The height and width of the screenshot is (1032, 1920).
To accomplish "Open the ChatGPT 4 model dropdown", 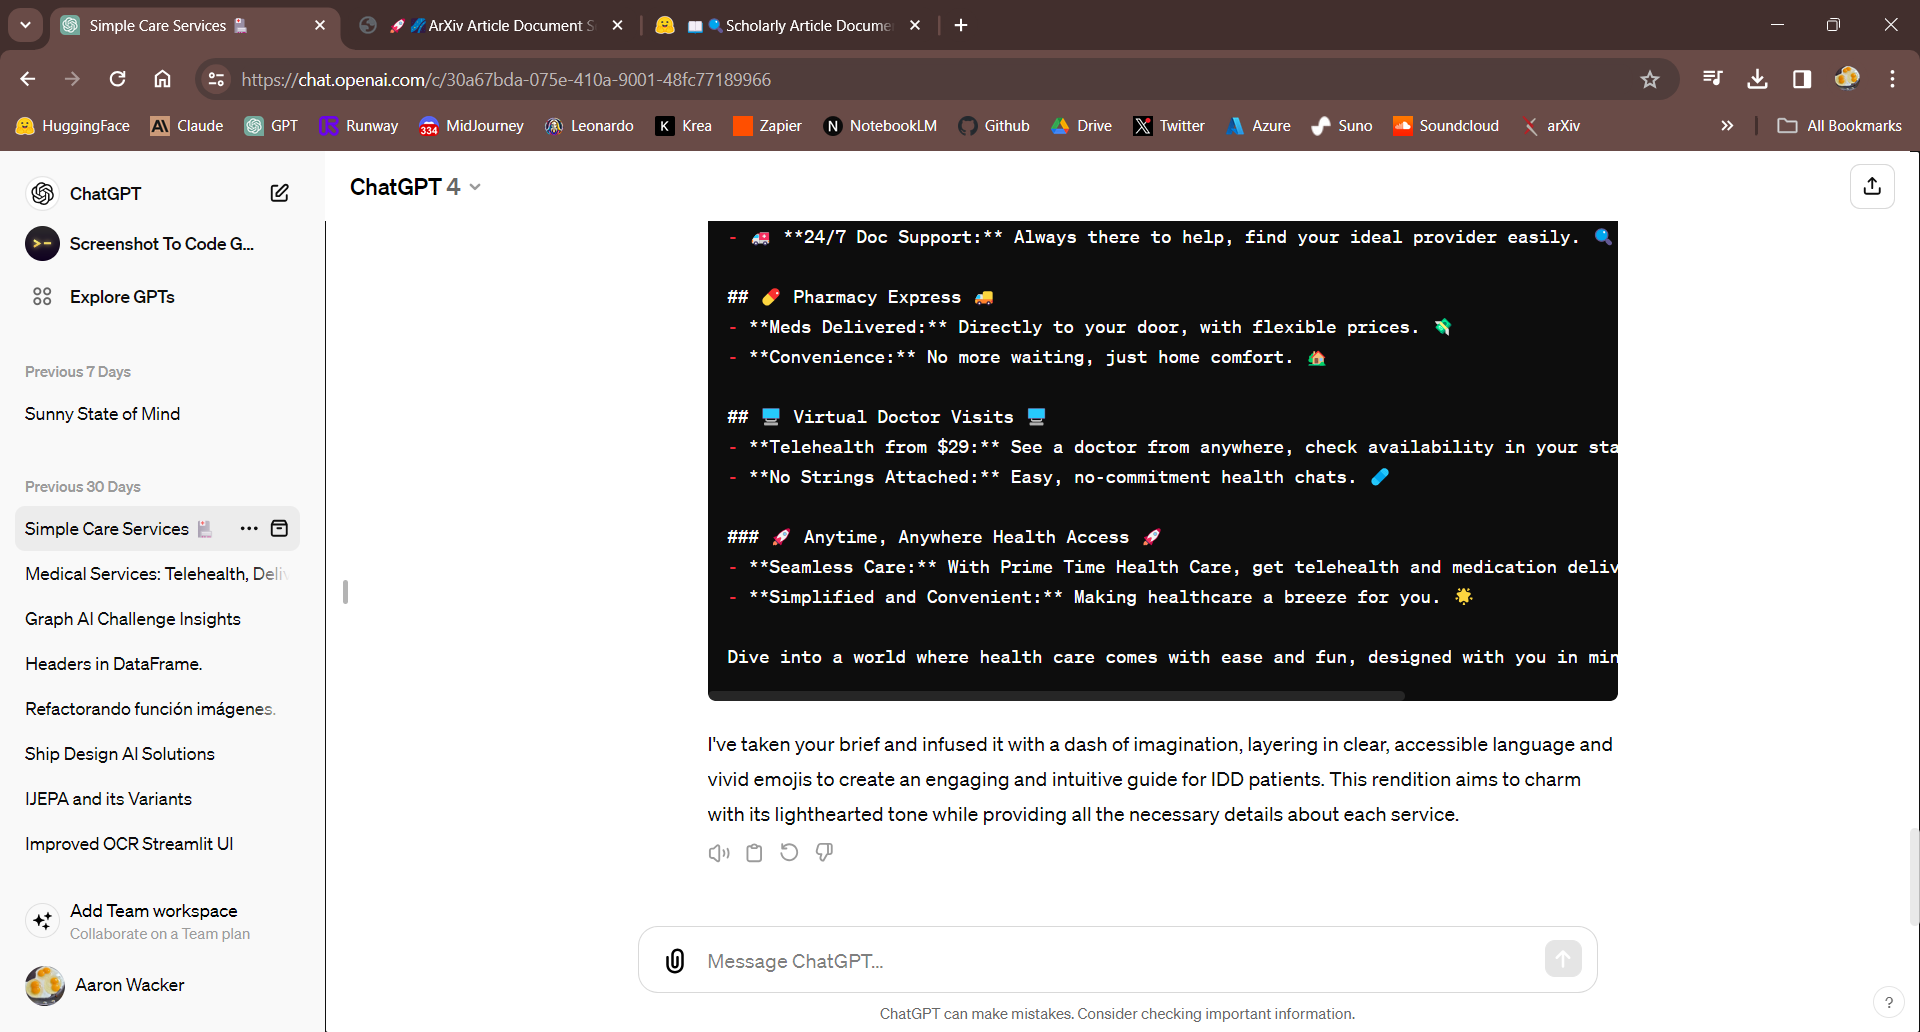I will tap(415, 187).
